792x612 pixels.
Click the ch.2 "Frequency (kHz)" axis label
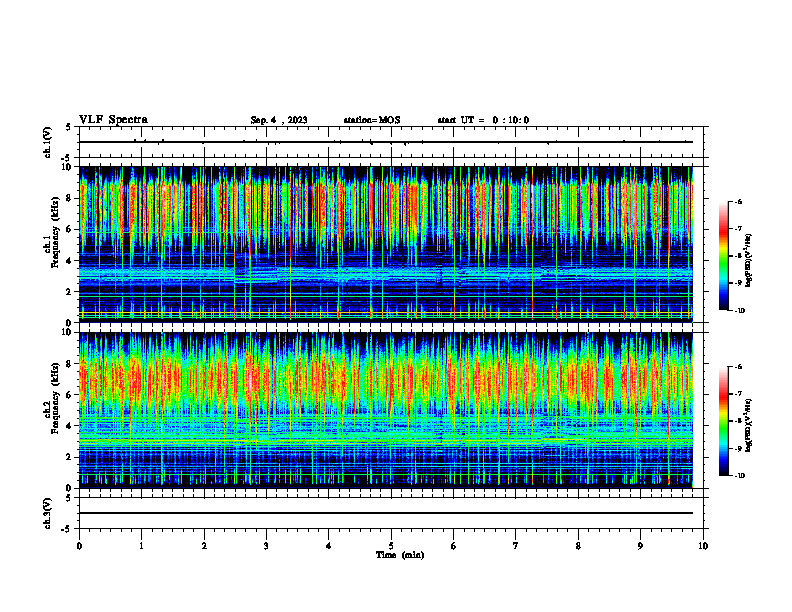tap(55, 398)
